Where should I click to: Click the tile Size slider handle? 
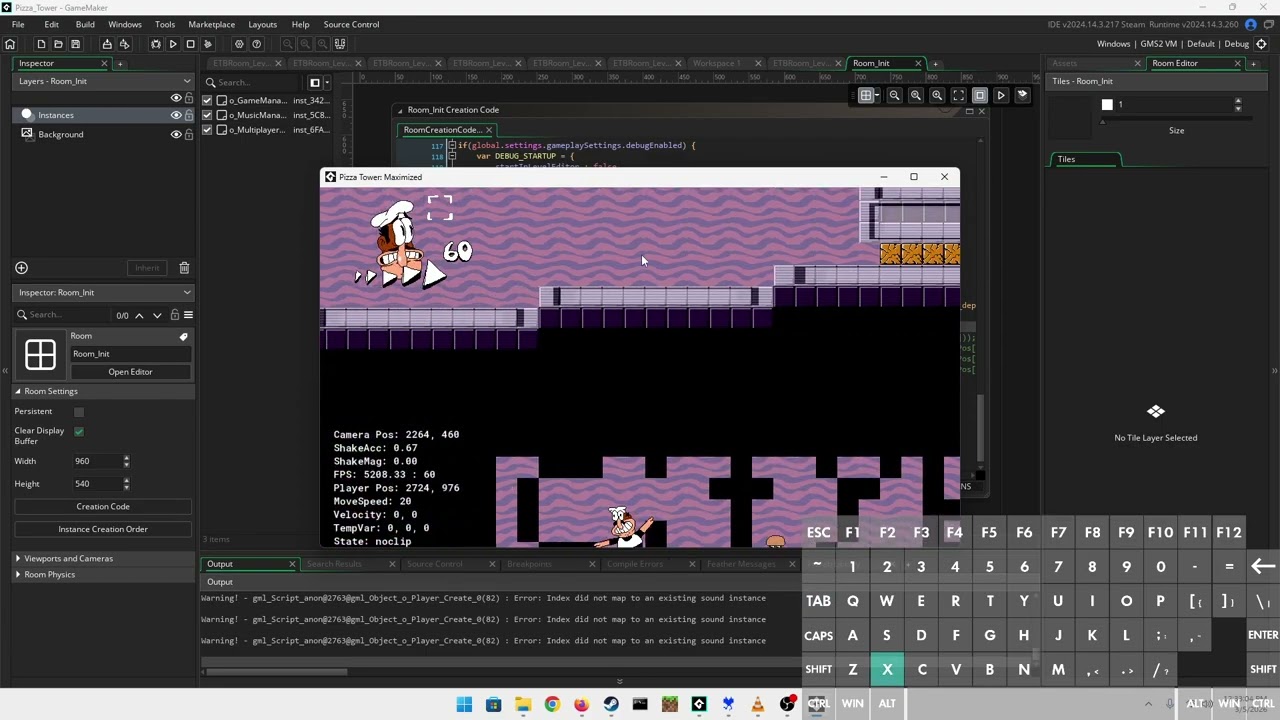coord(1103,122)
